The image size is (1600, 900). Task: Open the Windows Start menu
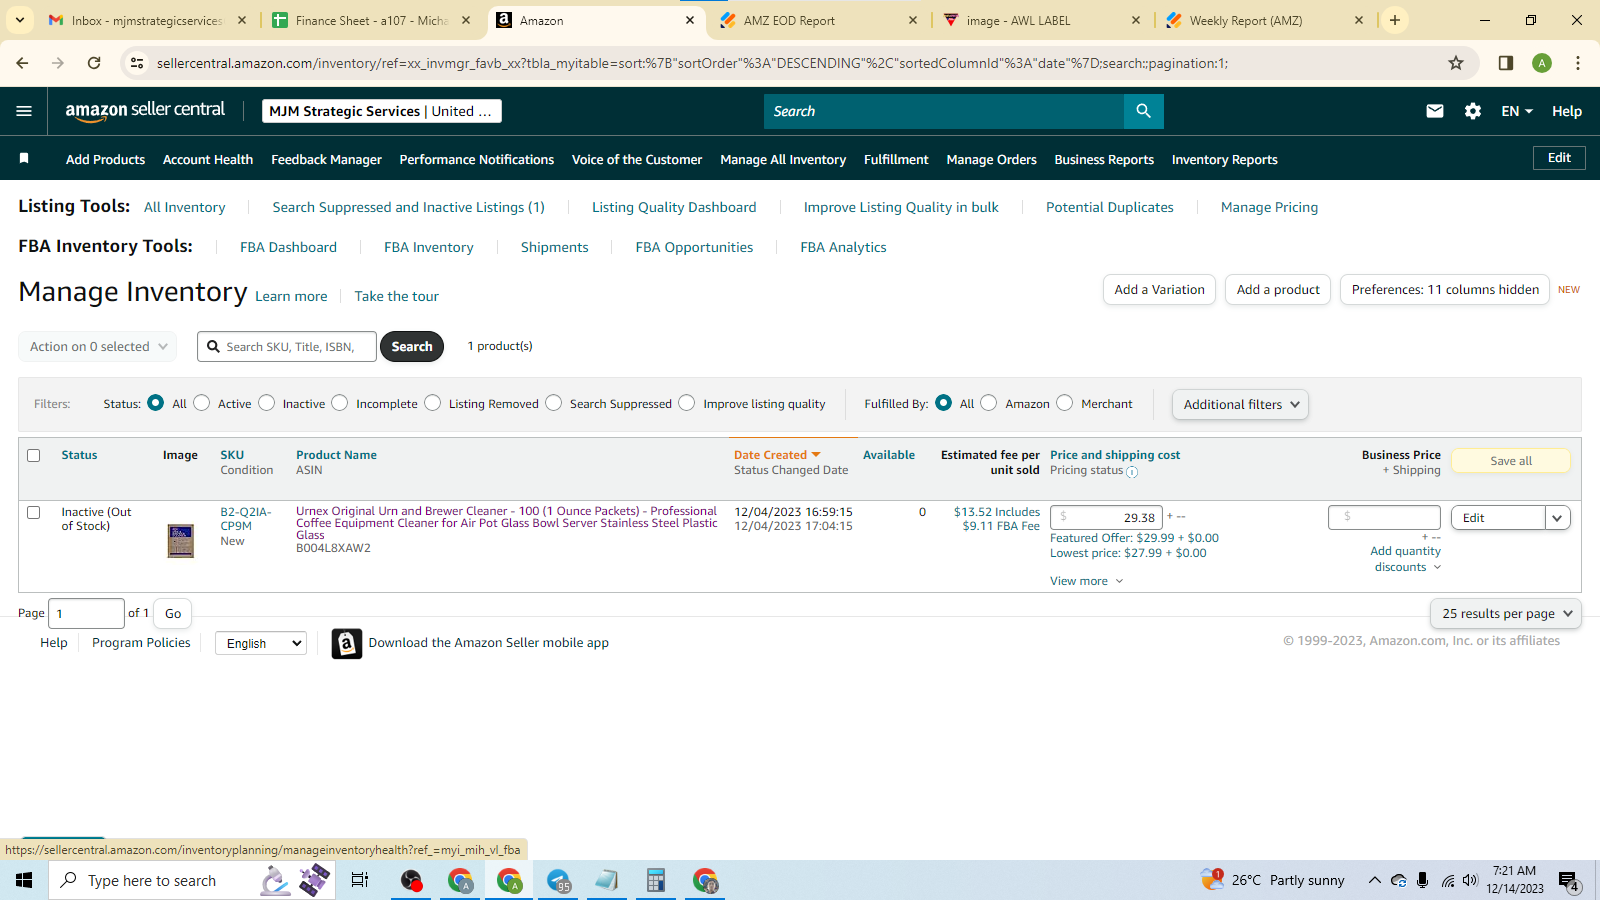pyautogui.click(x=24, y=880)
